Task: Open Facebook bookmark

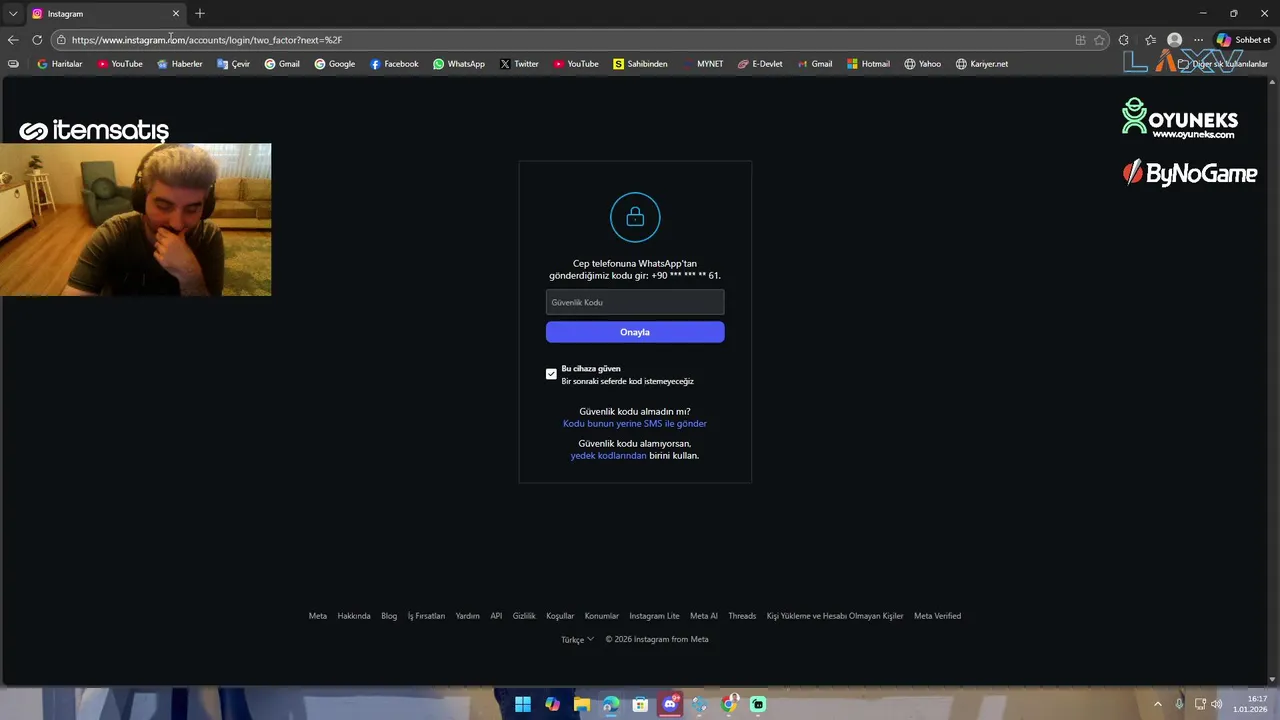Action: click(394, 64)
